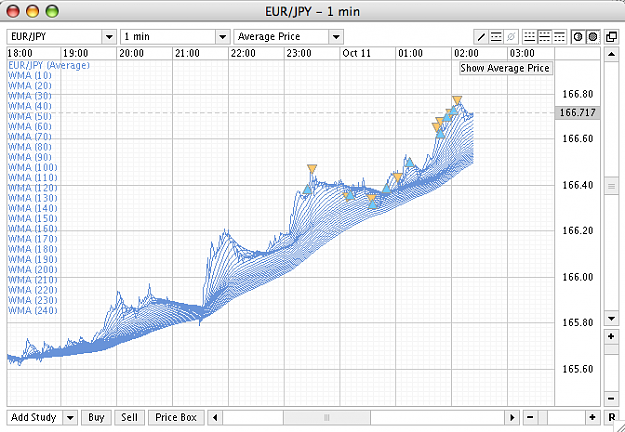Click the WMA (130) legend entry
The width and height of the screenshot is (625, 432).
33,198
